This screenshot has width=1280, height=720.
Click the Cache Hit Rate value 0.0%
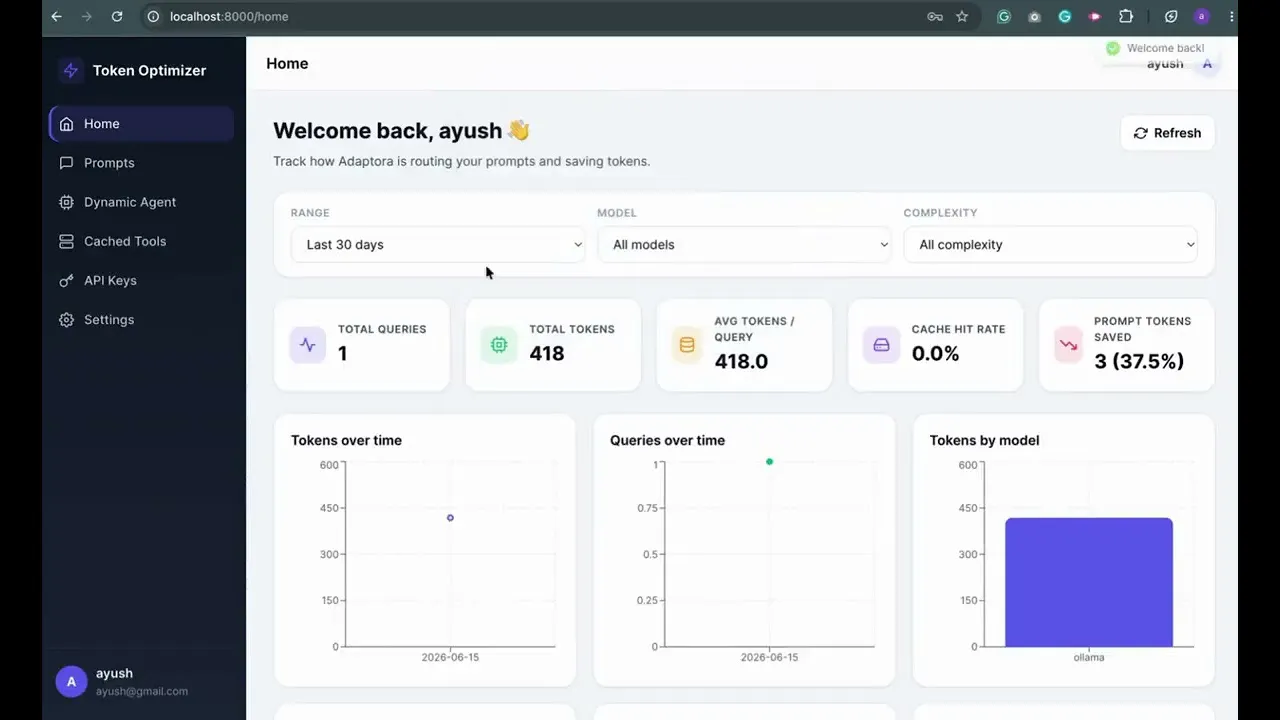coord(935,353)
